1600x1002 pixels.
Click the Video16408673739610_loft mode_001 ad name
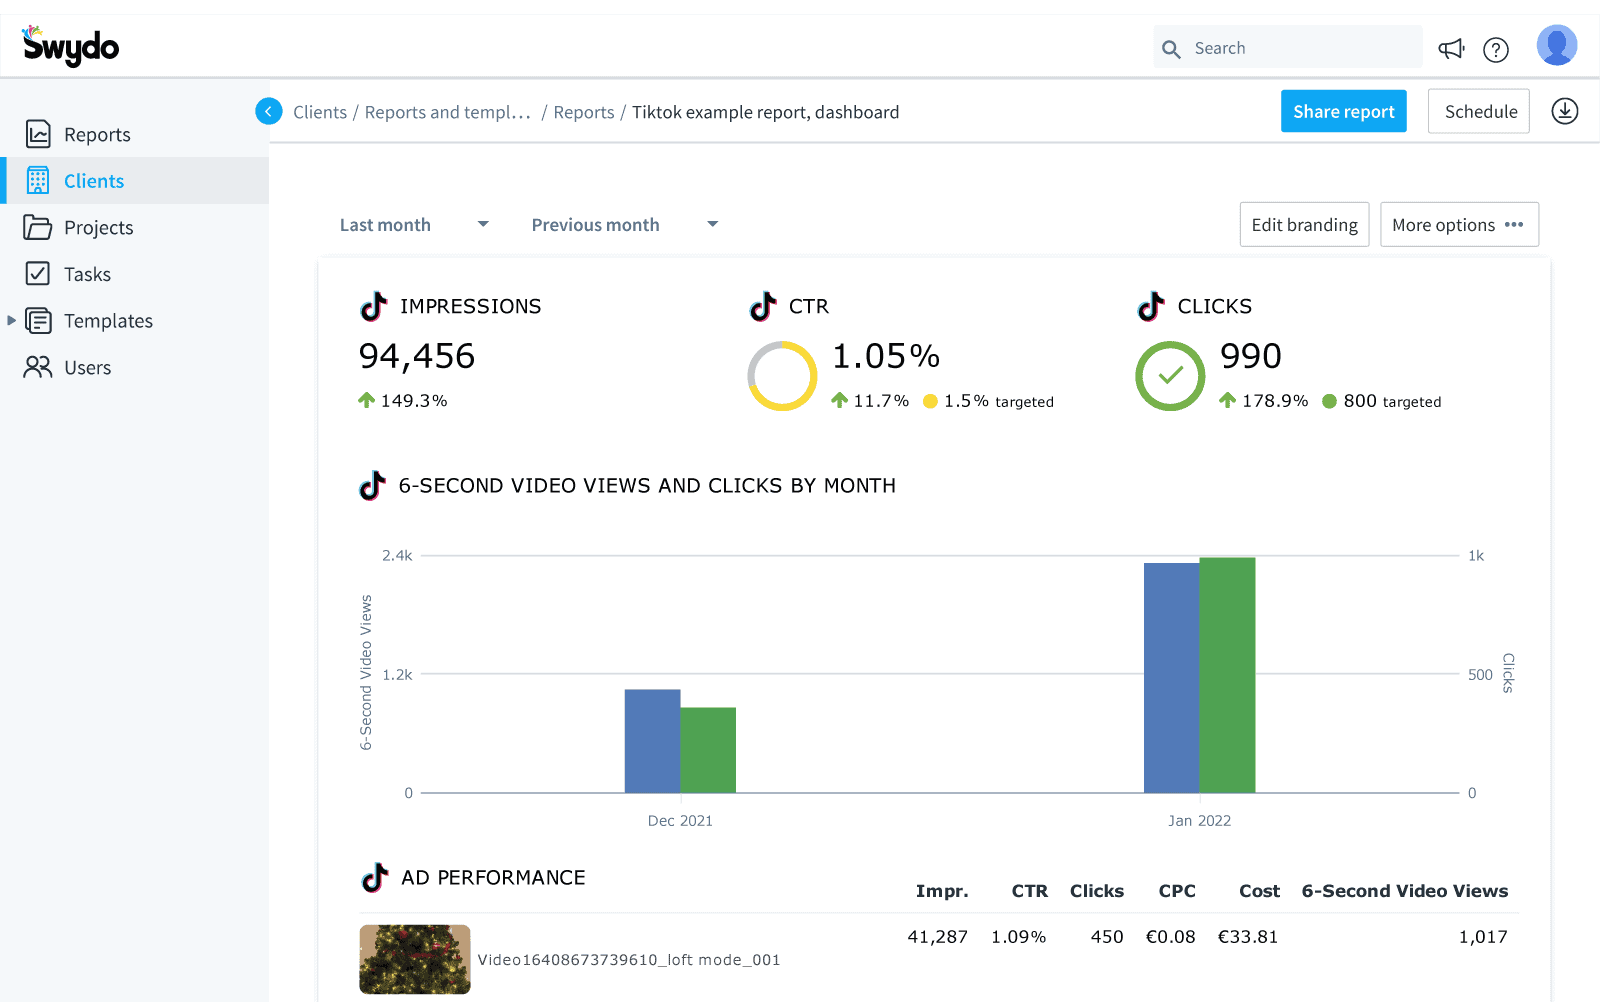coord(629,960)
